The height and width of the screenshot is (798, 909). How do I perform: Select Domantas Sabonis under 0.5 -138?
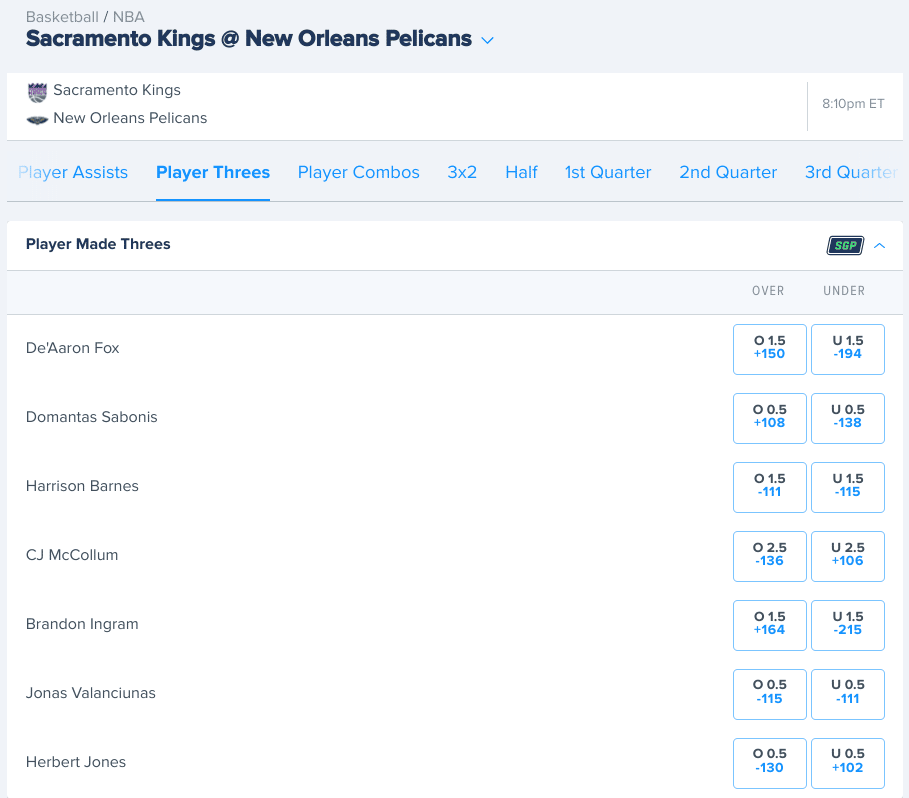(848, 418)
